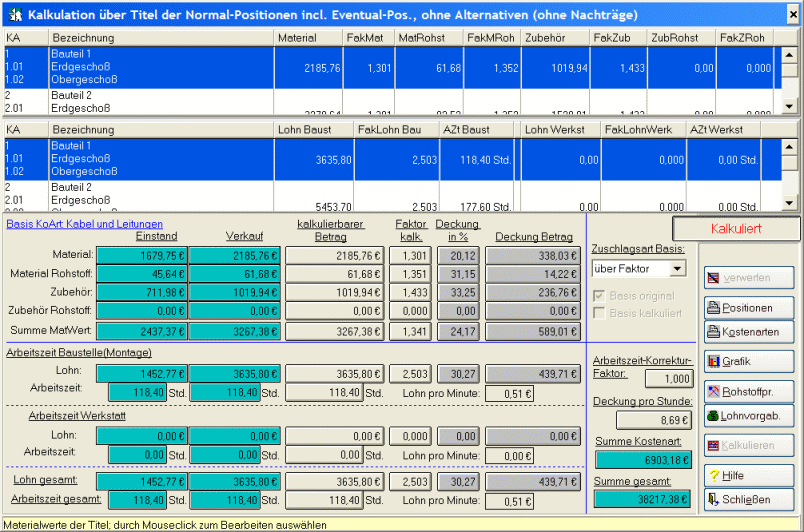Toggle the Basis kalkuliert checkbox
This screenshot has width=804, height=532.
(599, 313)
